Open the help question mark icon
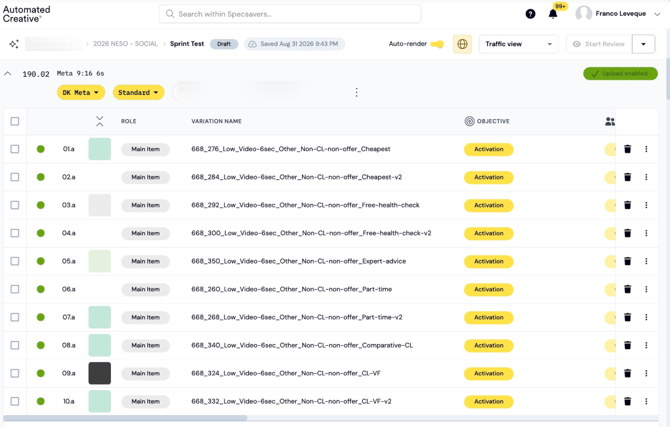This screenshot has height=427, width=670. 530,14
